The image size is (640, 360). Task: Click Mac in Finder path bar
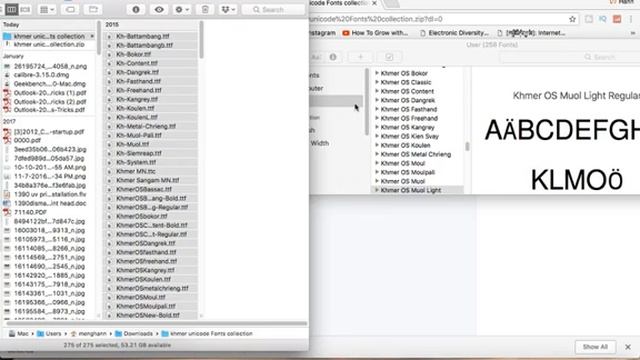19,334
